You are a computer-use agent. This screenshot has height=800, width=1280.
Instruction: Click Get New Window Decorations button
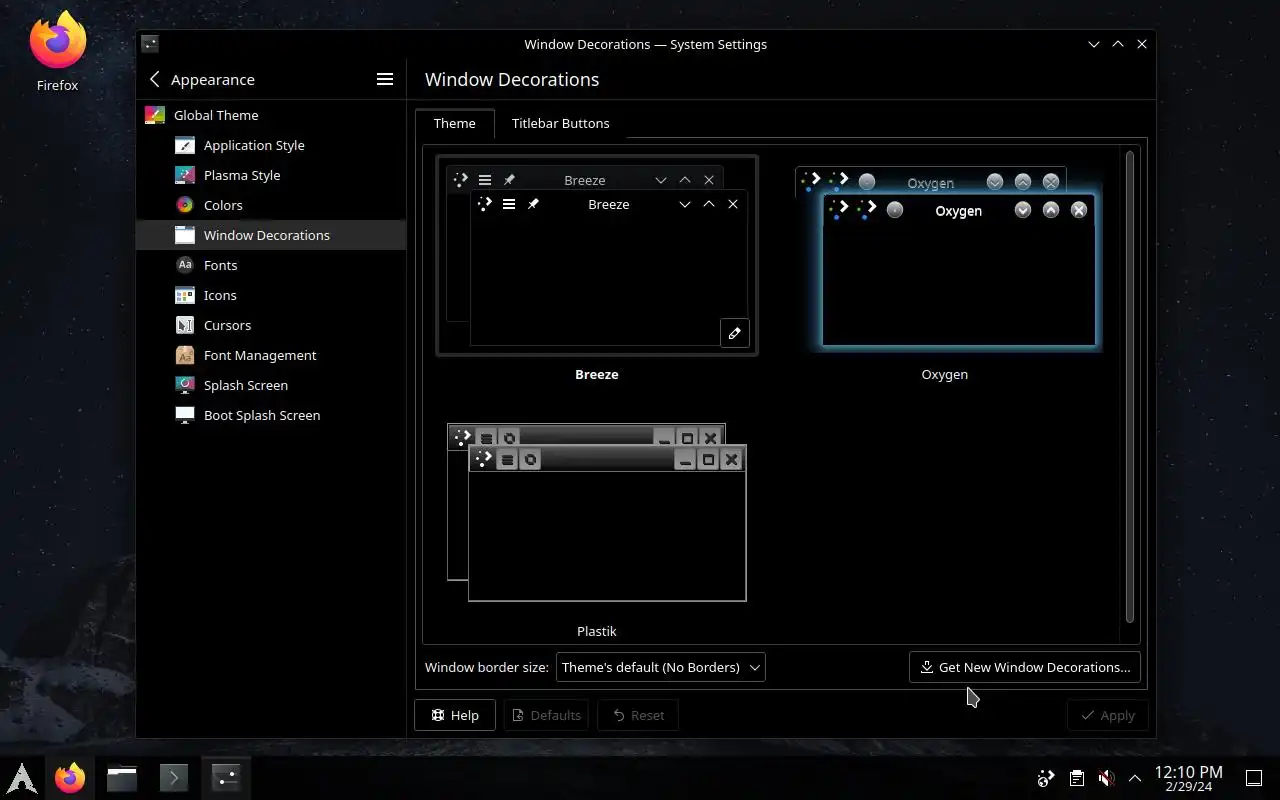point(1024,667)
